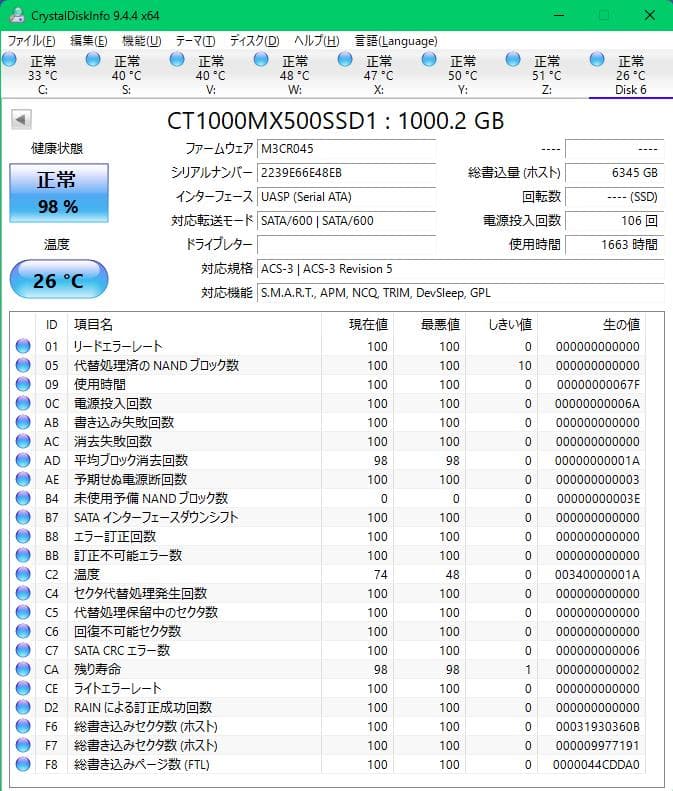Click status orb for attribute CA 残り寿命
The width and height of the screenshot is (673, 791).
click(23, 669)
